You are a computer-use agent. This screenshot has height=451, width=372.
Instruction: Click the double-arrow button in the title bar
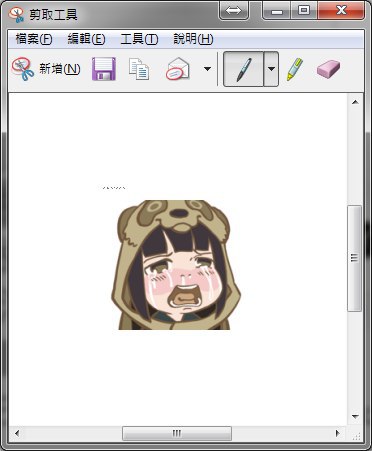233,10
